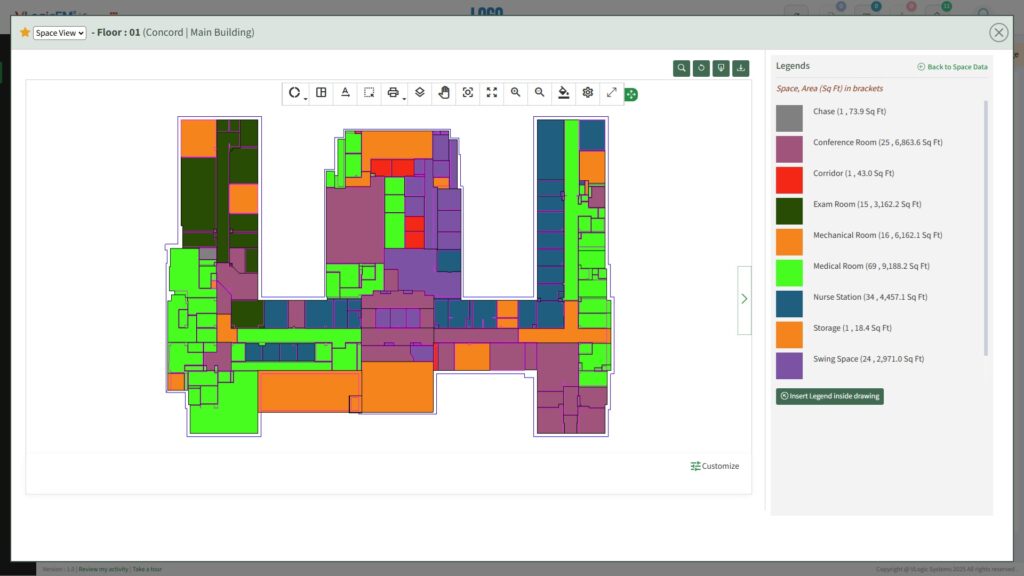Expand the side panel chevron arrow
The image size is (1024, 576).
[x=744, y=299]
